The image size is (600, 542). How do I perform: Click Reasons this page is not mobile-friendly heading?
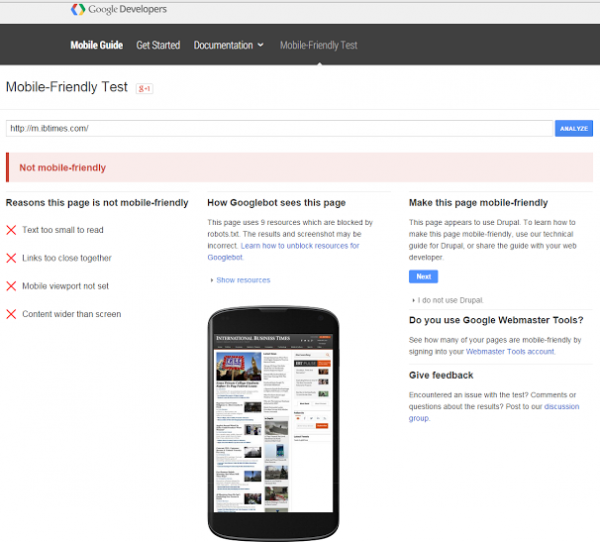pos(97,203)
